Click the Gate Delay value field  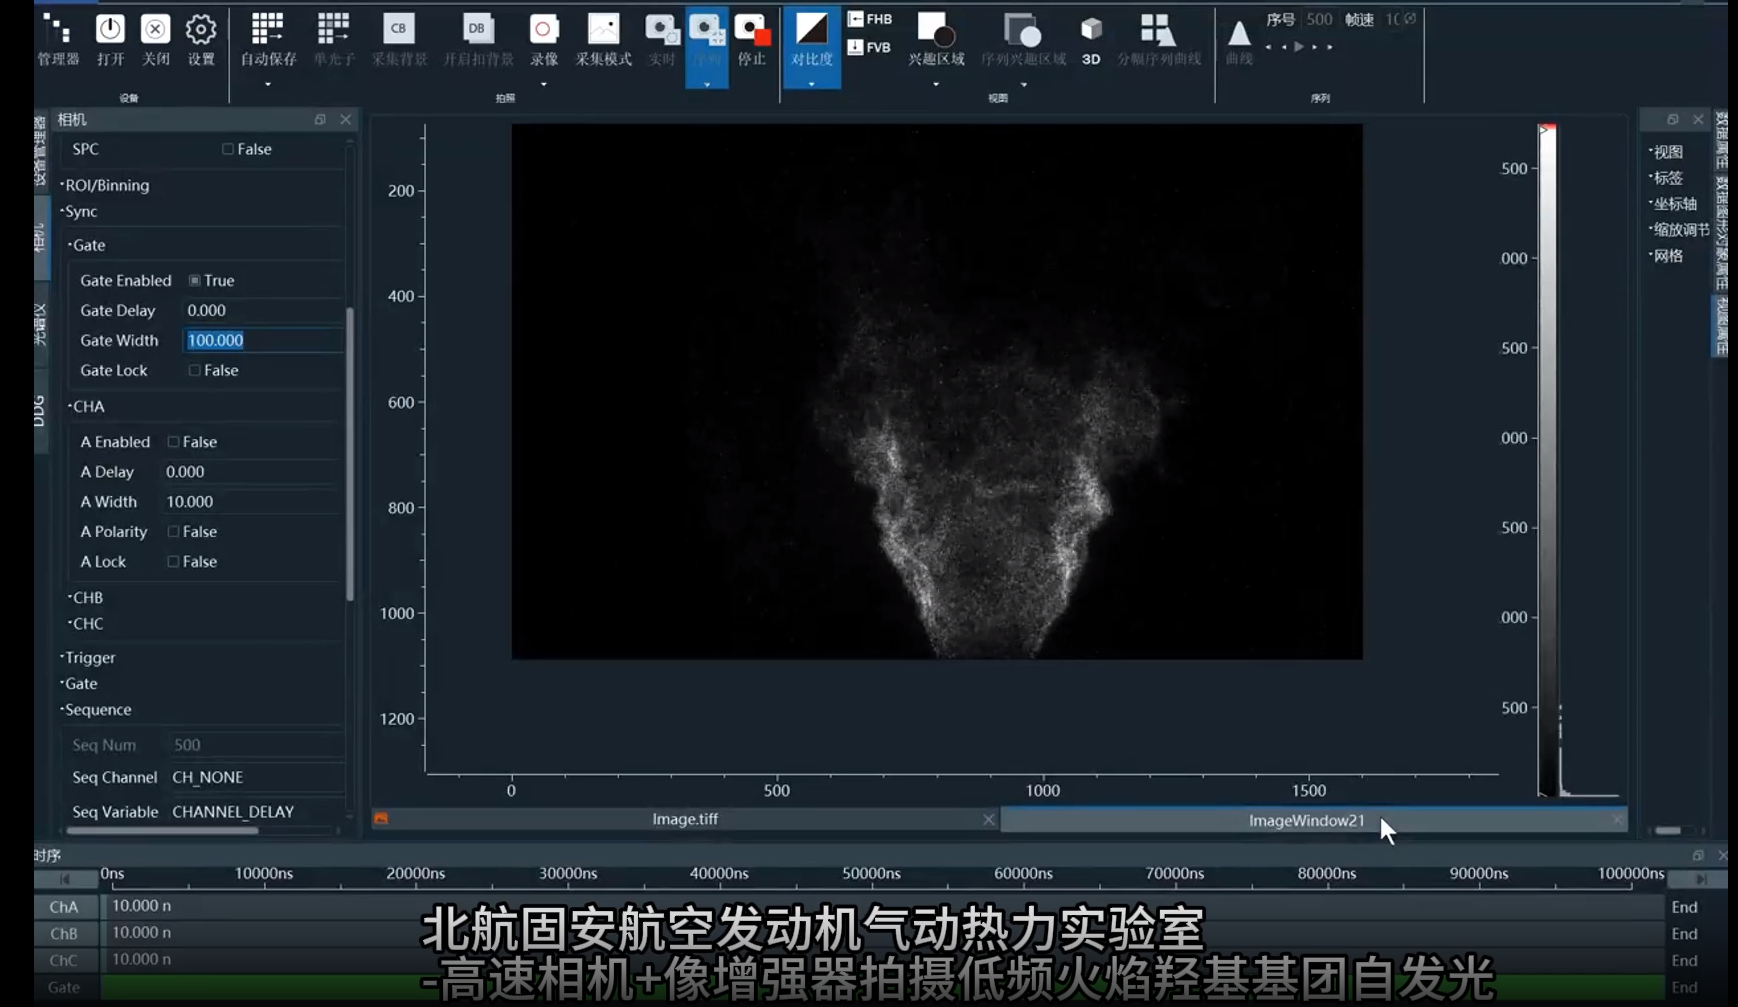coord(263,311)
